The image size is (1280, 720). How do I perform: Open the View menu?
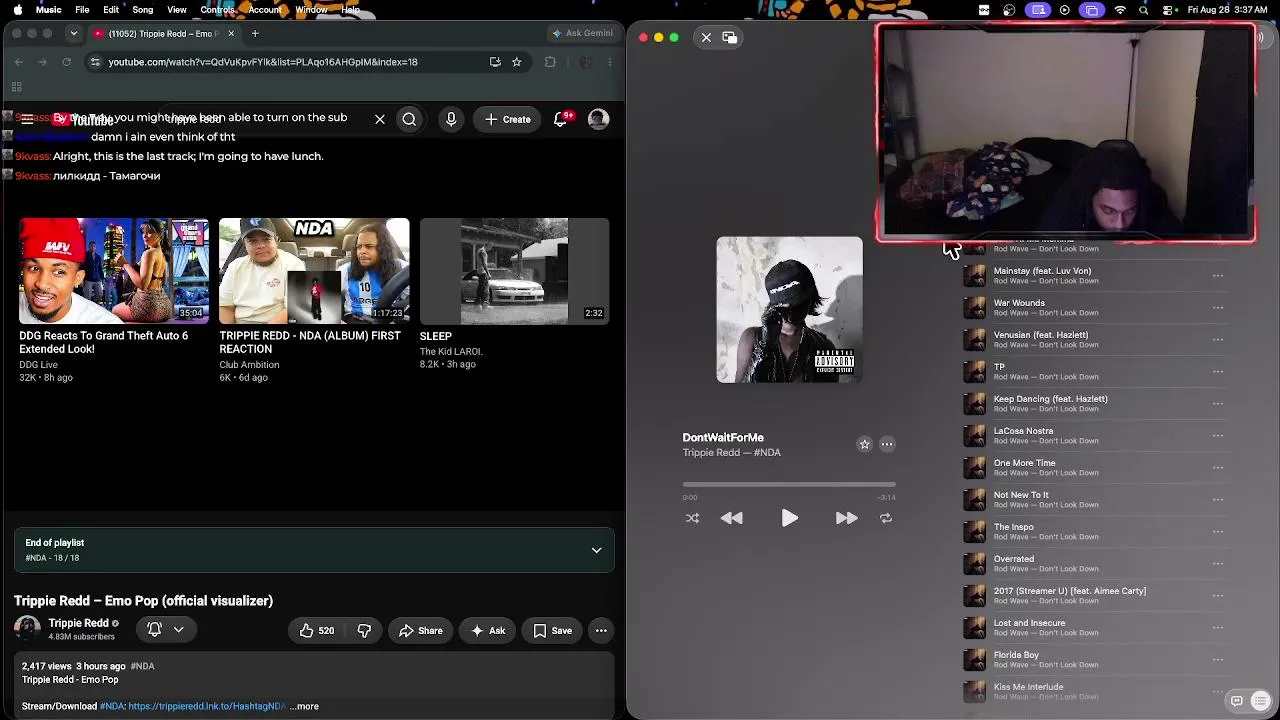point(177,10)
